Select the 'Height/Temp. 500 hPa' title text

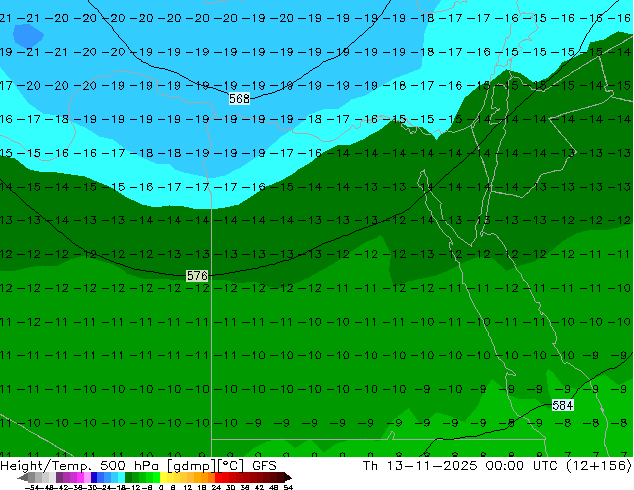tap(81, 466)
